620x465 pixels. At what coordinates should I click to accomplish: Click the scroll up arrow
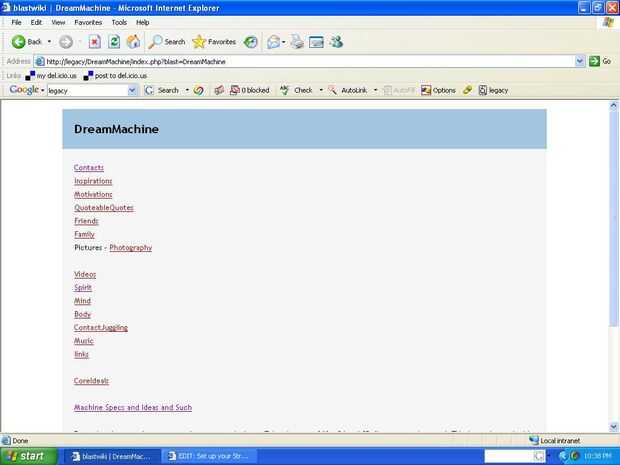pyautogui.click(x=614, y=105)
